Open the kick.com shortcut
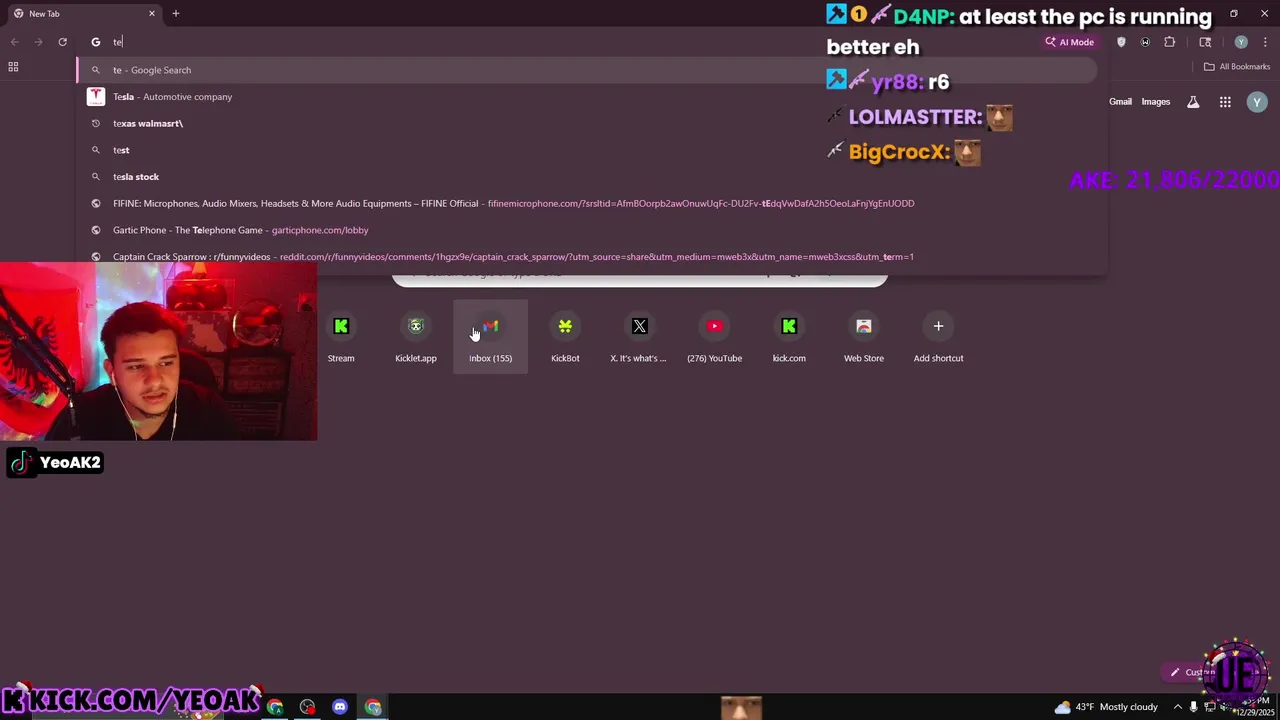Image resolution: width=1280 pixels, height=720 pixels. [x=789, y=337]
